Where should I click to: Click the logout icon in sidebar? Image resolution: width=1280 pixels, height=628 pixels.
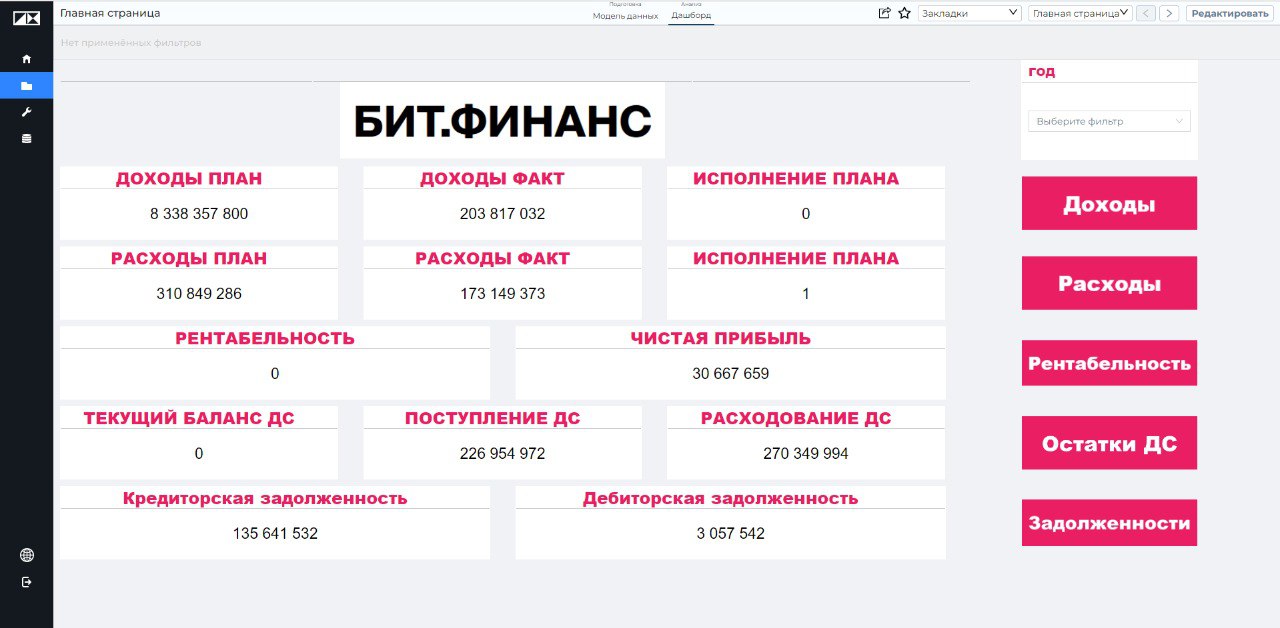click(x=26, y=582)
